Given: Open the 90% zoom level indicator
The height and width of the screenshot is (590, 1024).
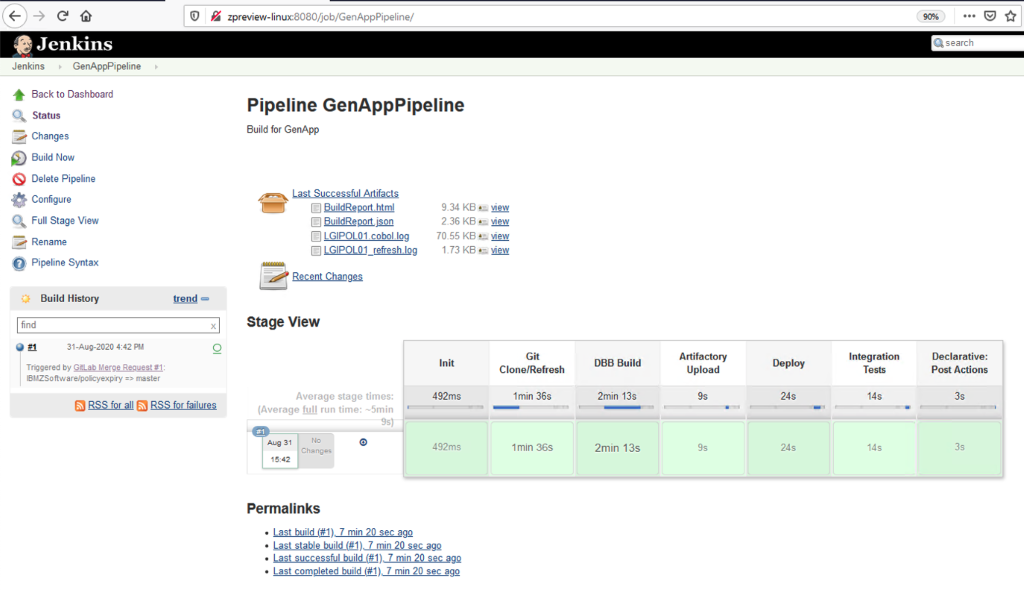Looking at the screenshot, I should (x=931, y=16).
